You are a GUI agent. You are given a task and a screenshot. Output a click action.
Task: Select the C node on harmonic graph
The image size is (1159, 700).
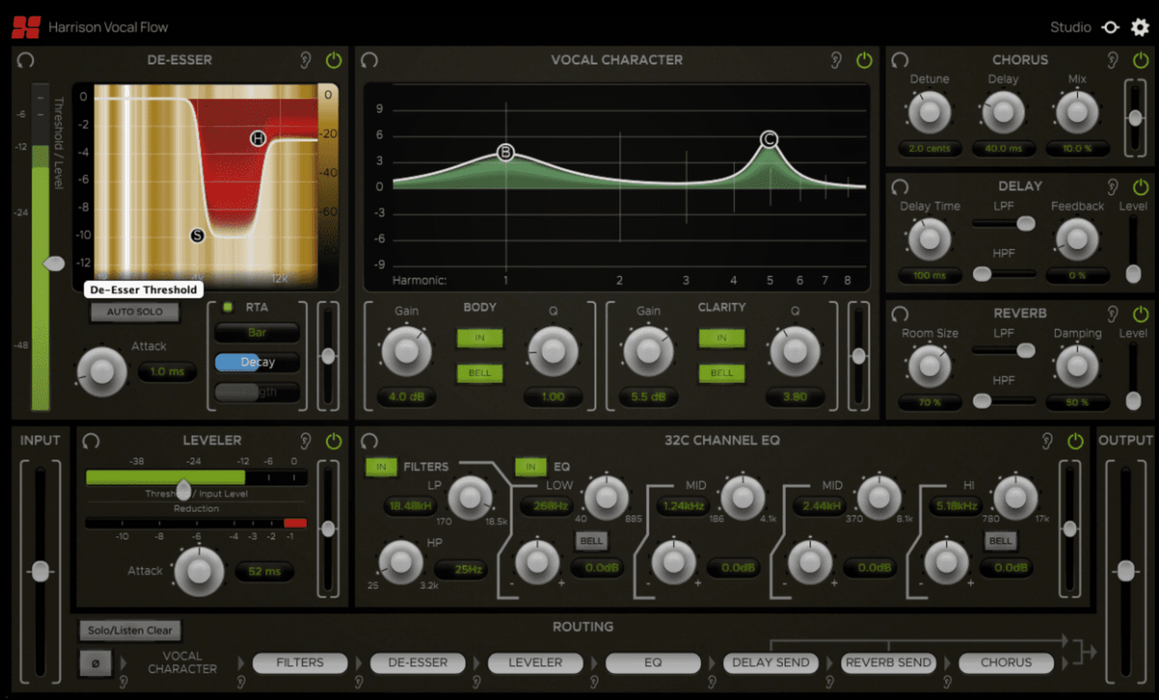click(x=769, y=139)
